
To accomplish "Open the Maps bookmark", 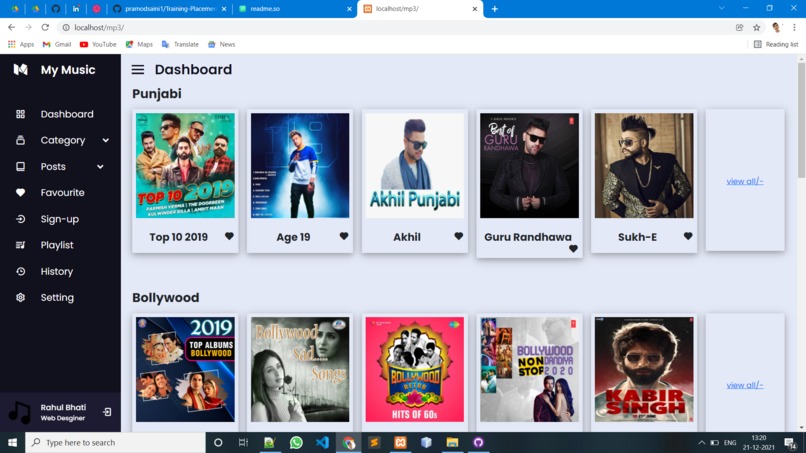I will pos(139,44).
